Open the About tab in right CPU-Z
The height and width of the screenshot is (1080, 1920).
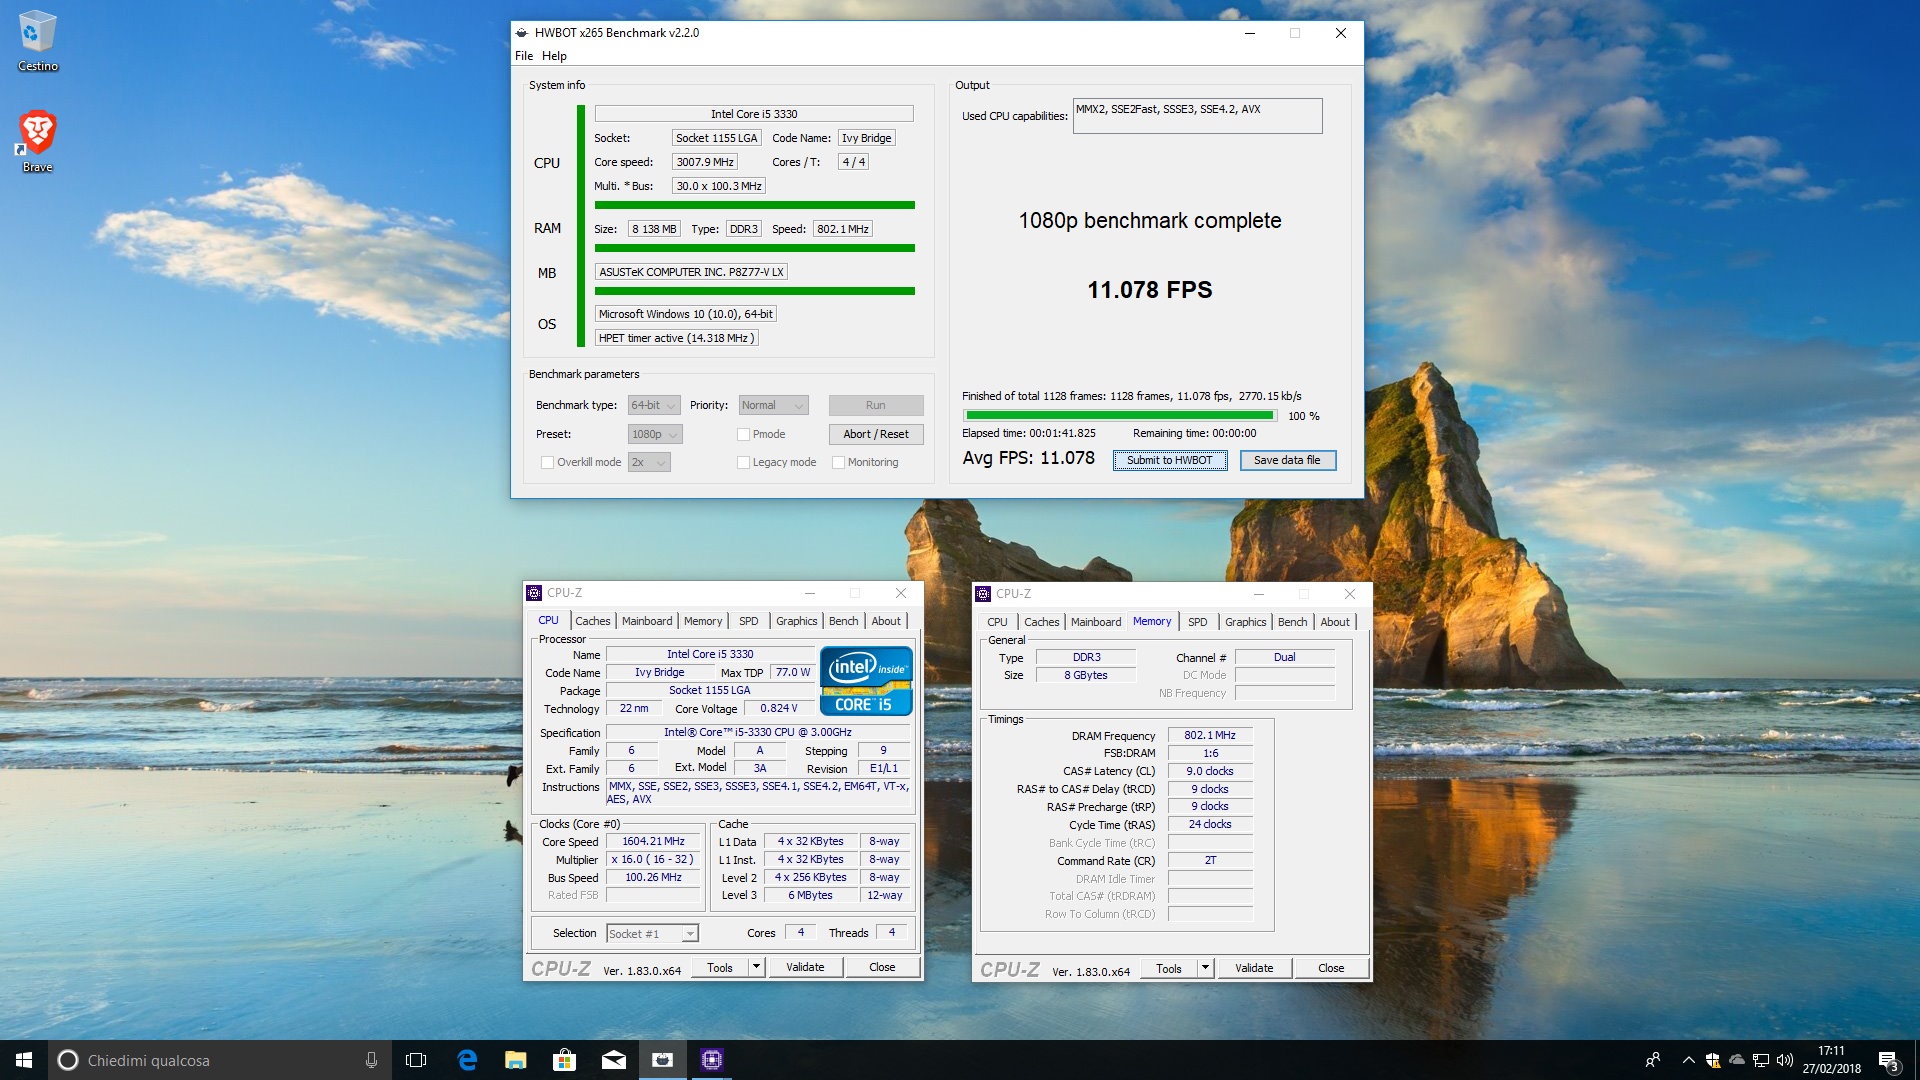pyautogui.click(x=1335, y=622)
